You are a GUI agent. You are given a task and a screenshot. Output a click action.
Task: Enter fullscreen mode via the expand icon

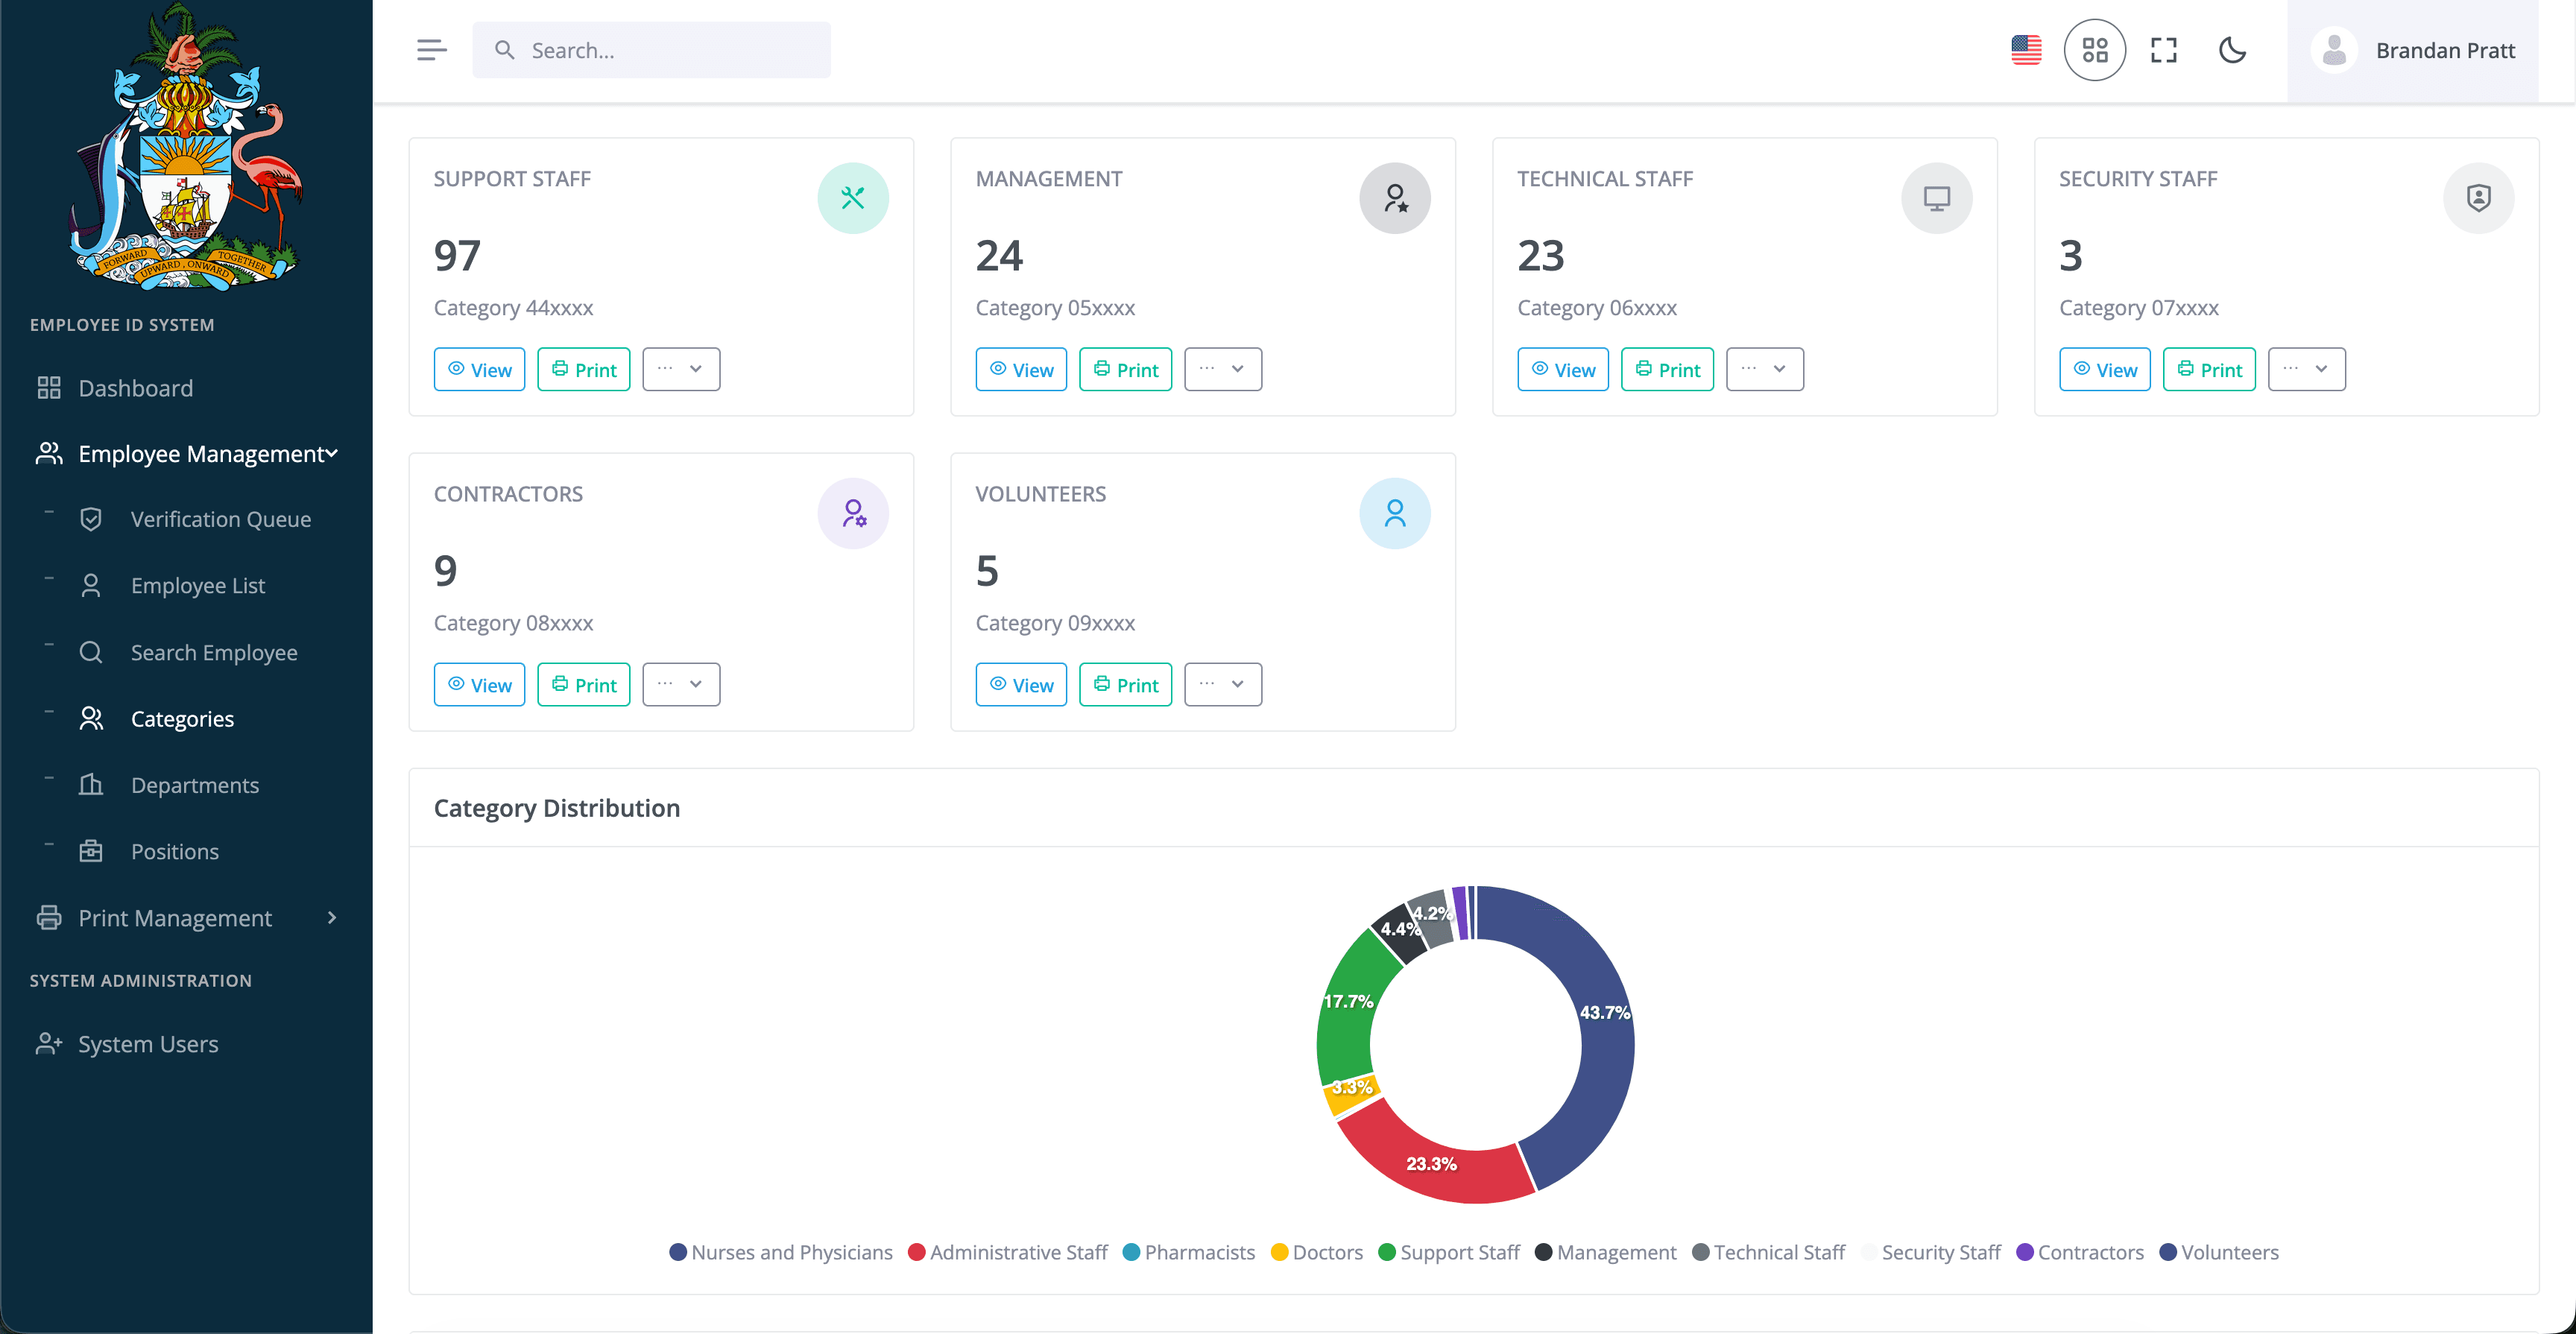2163,50
